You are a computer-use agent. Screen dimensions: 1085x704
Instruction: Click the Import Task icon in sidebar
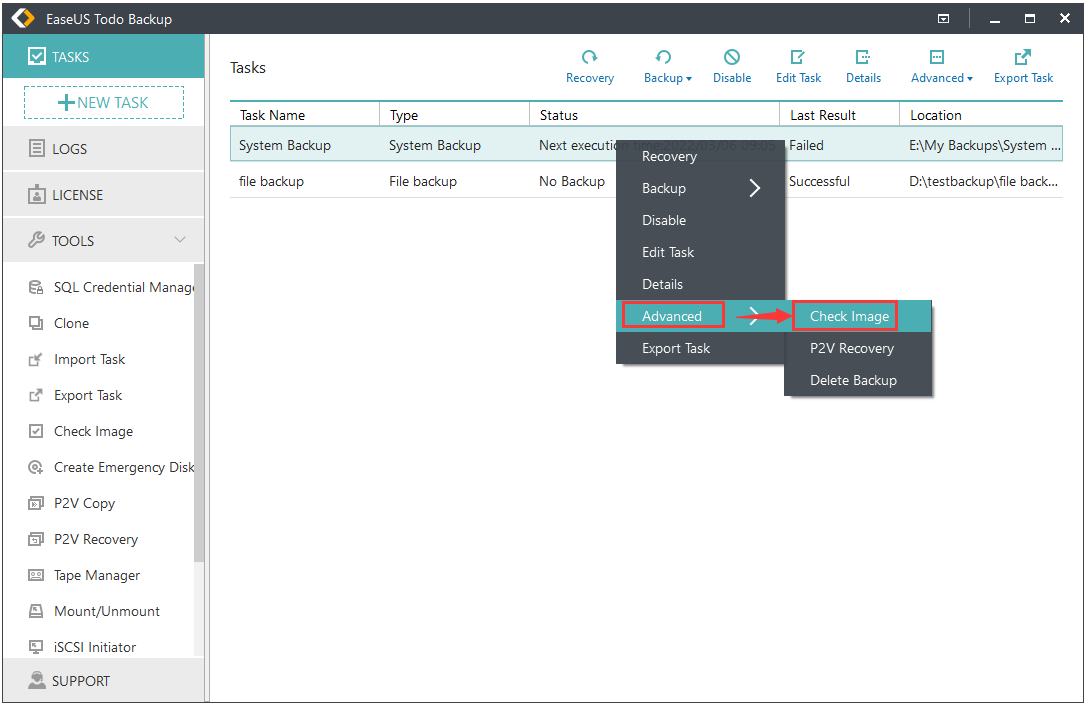(x=36, y=359)
